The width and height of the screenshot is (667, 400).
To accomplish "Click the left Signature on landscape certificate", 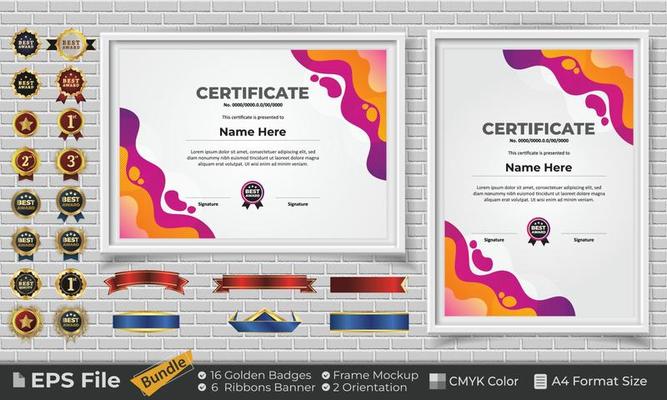I will point(208,204).
